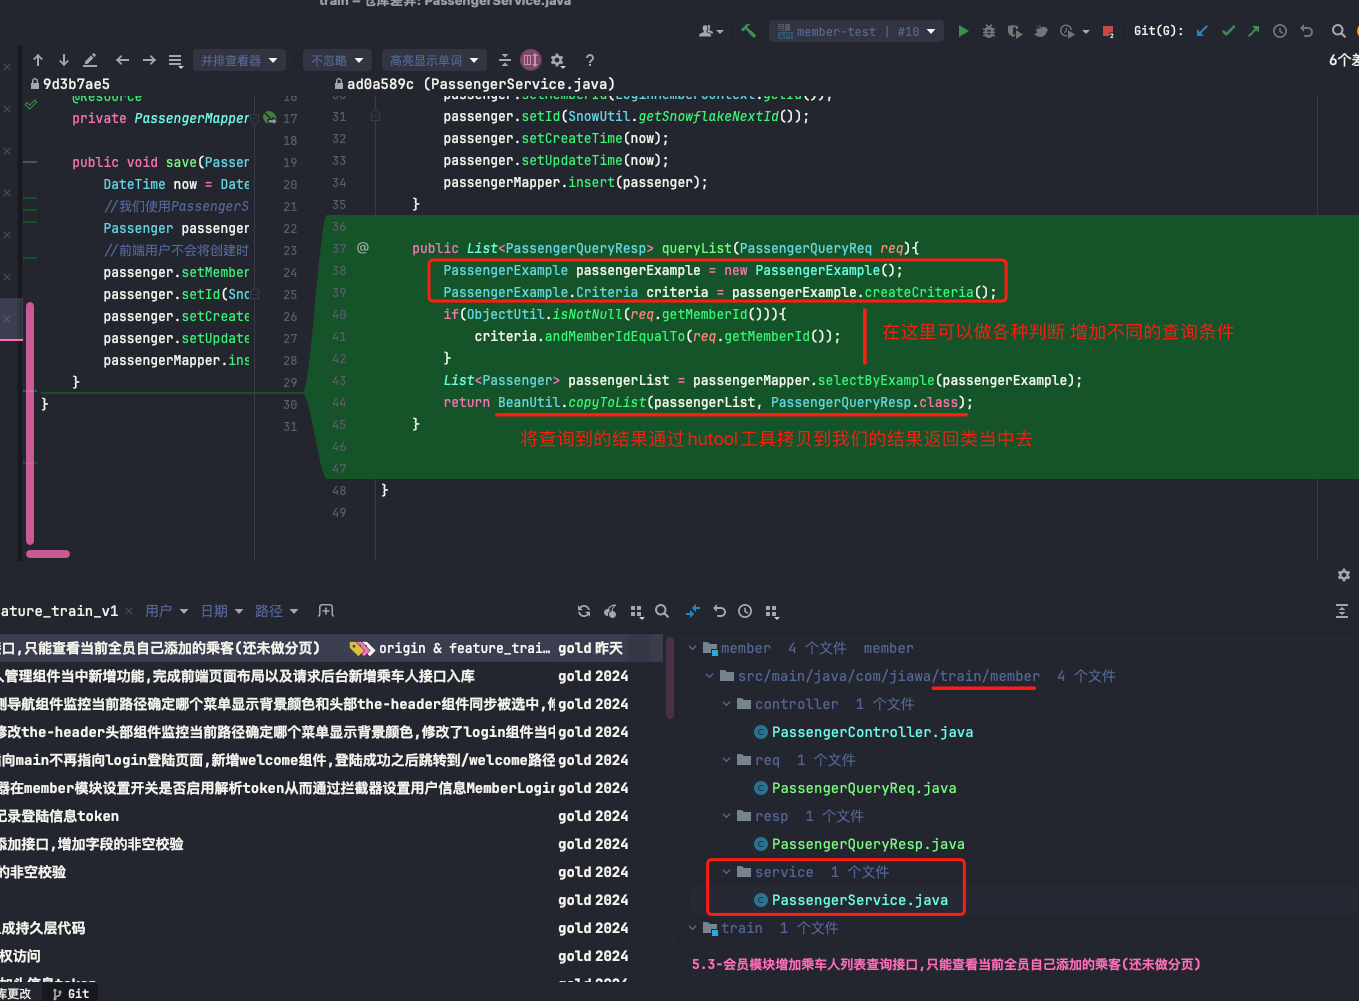
Task: Click collapse unchanged fragments icon
Action: coord(505,60)
